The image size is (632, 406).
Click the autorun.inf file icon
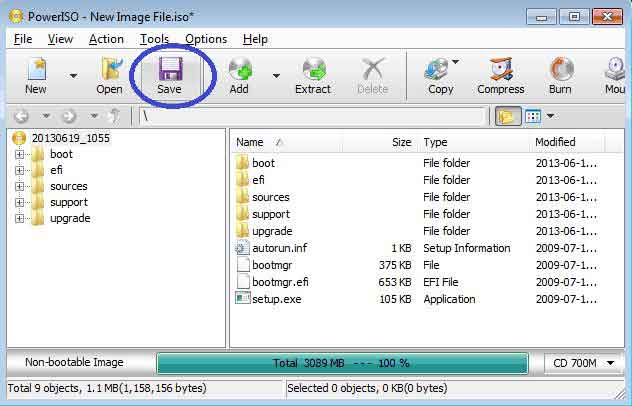(243, 248)
